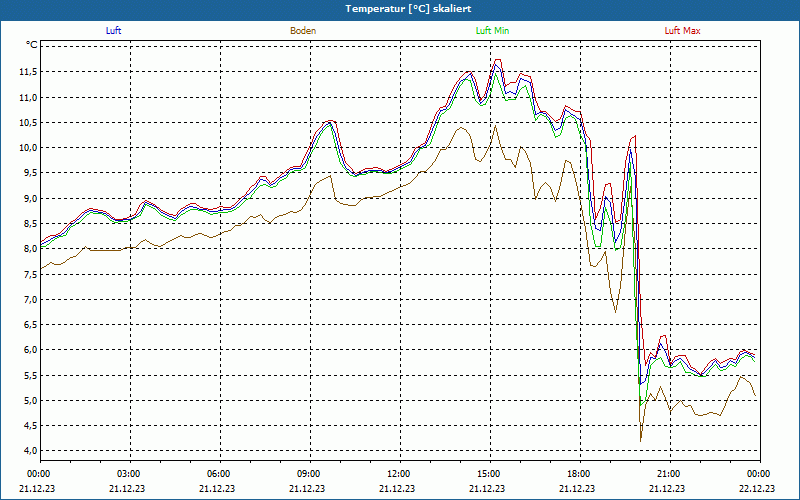Click the 5,5 y-axis value
The width and height of the screenshot is (800, 500).
[30, 376]
